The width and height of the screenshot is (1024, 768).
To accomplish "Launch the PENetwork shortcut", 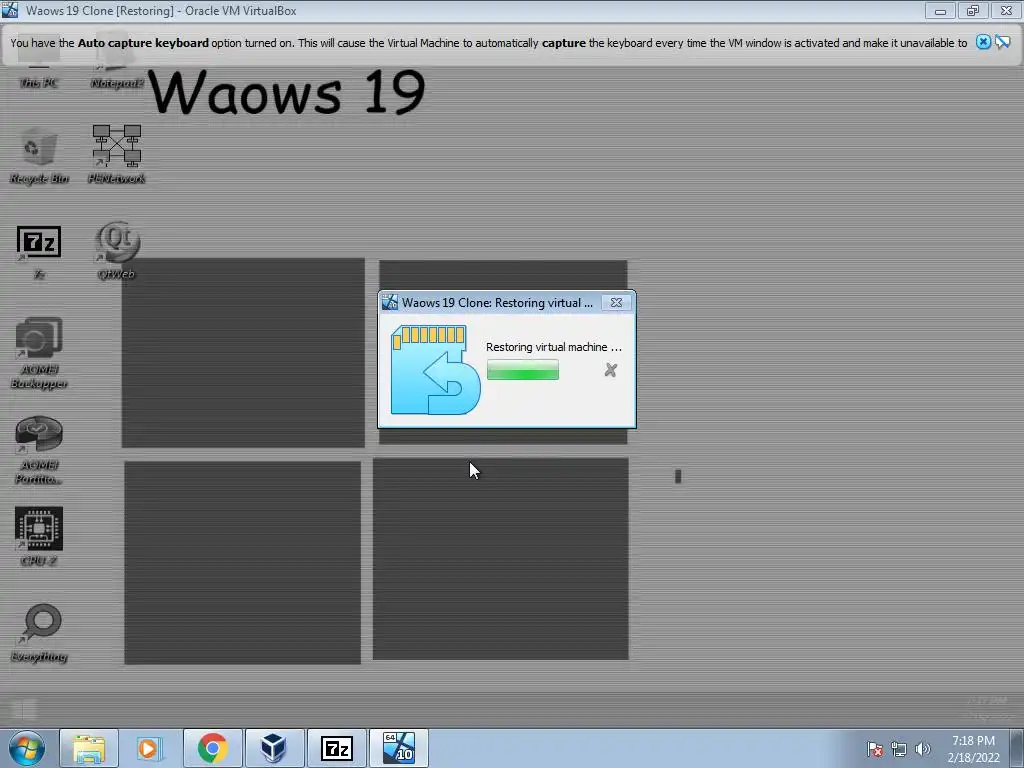I will [116, 155].
